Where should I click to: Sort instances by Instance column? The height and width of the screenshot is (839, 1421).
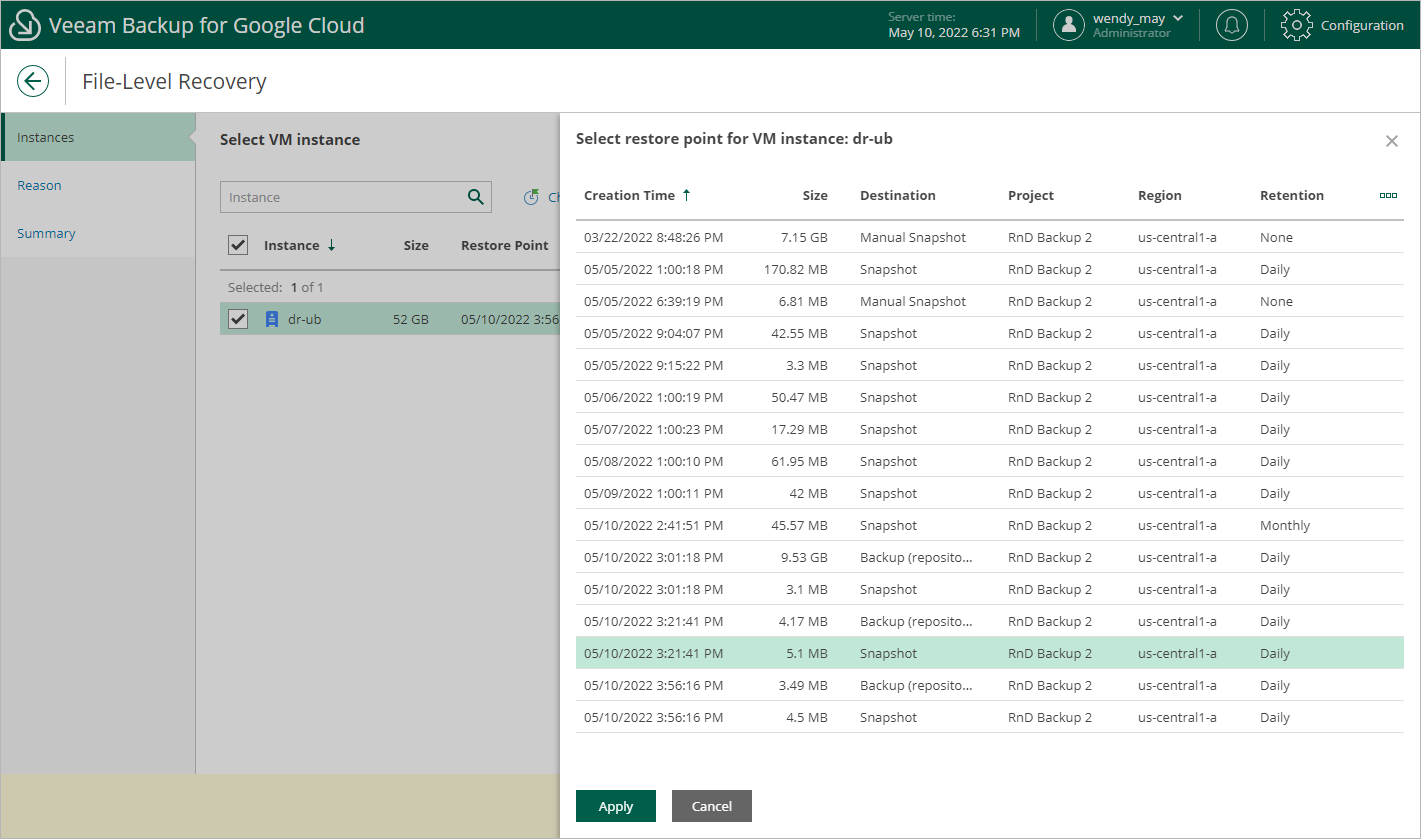pyautogui.click(x=299, y=245)
